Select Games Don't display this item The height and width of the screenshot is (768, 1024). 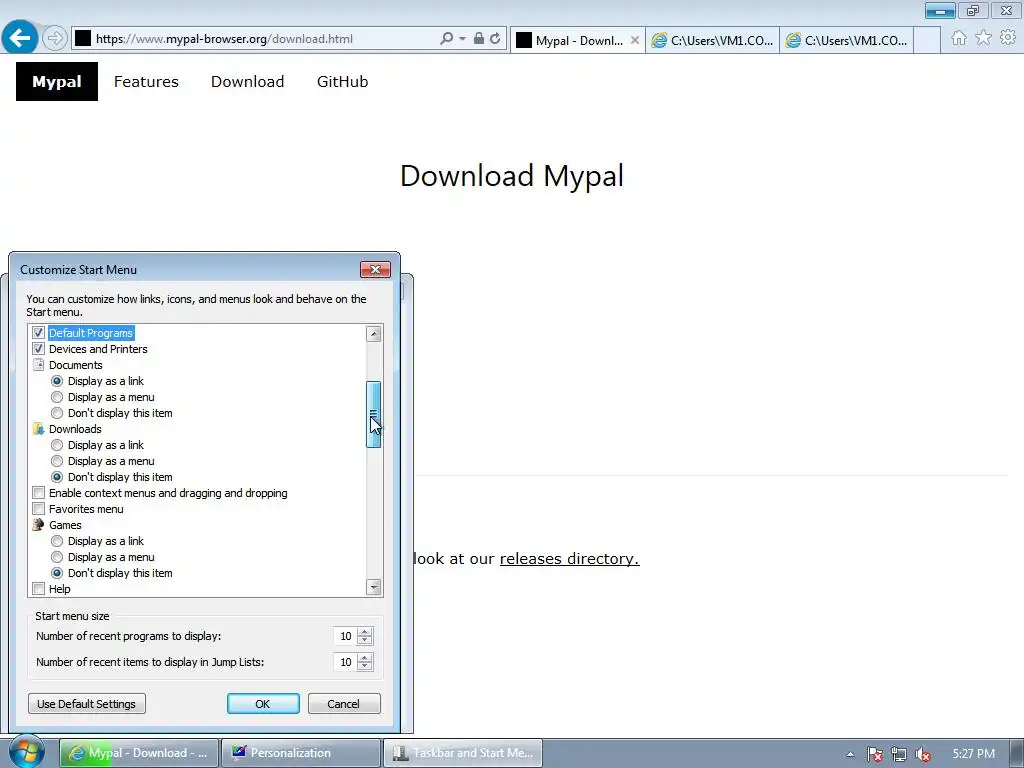[x=57, y=573]
